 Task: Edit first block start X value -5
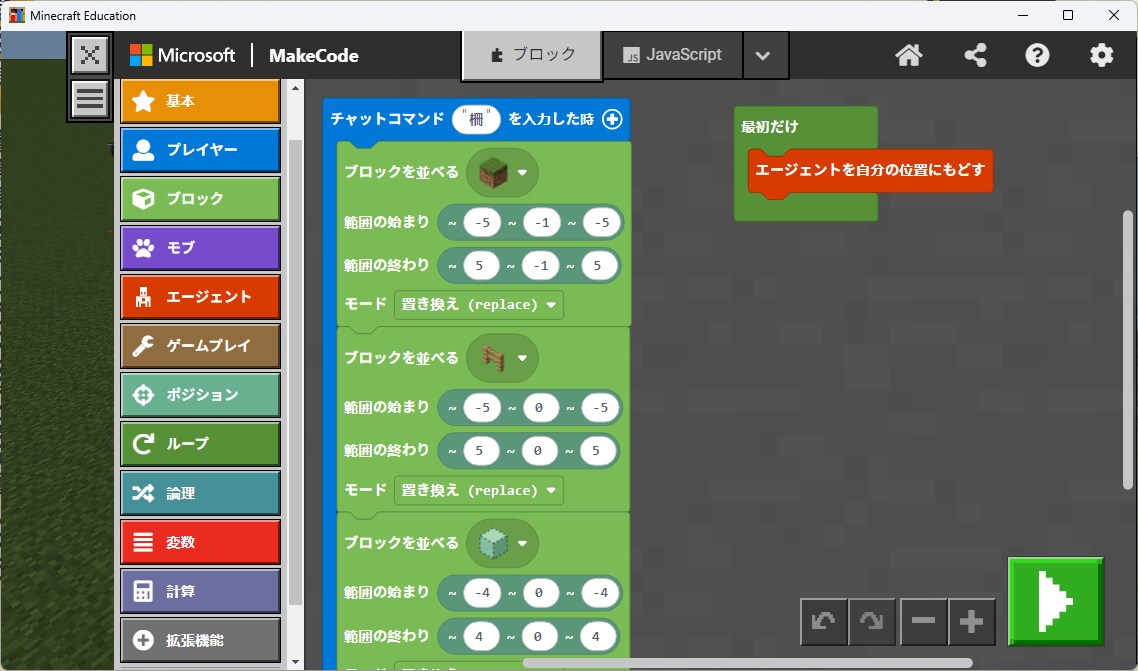[x=483, y=223]
